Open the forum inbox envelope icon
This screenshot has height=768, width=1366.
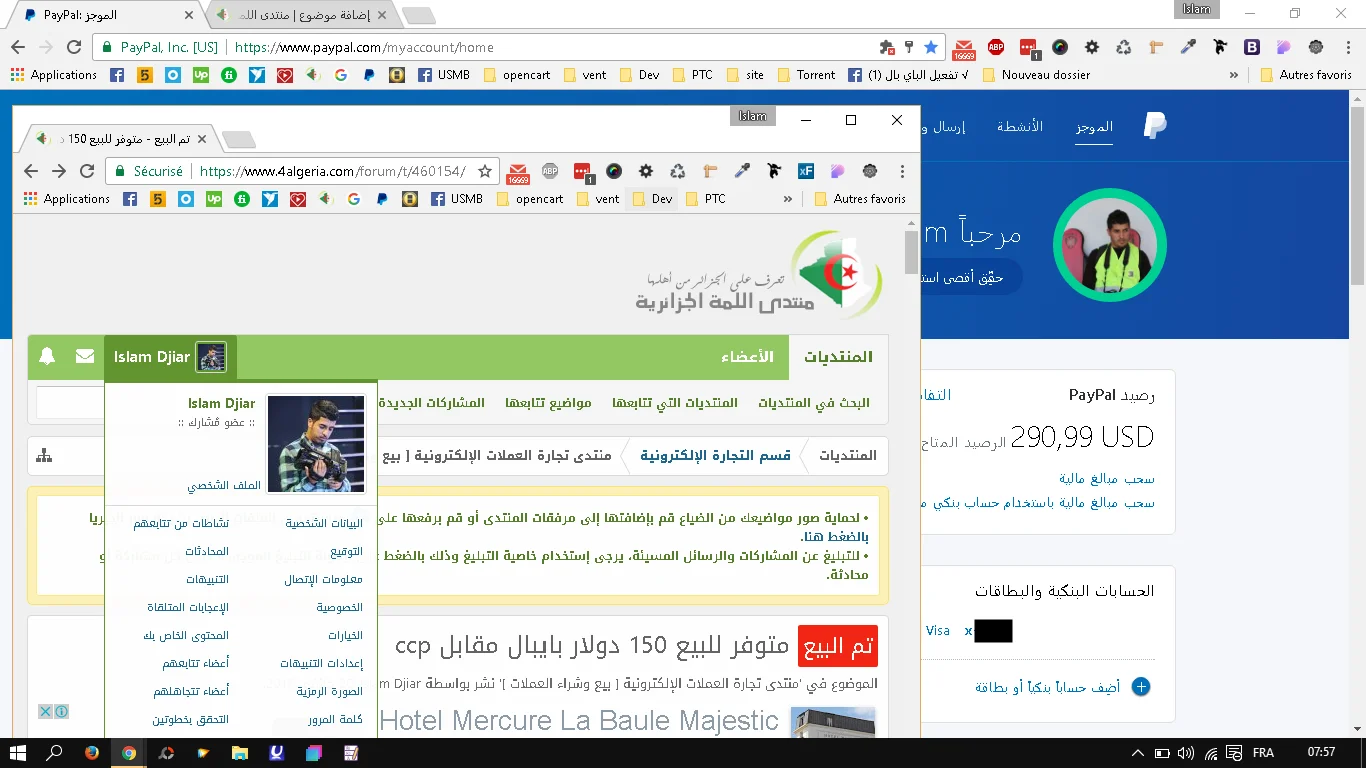(85, 356)
